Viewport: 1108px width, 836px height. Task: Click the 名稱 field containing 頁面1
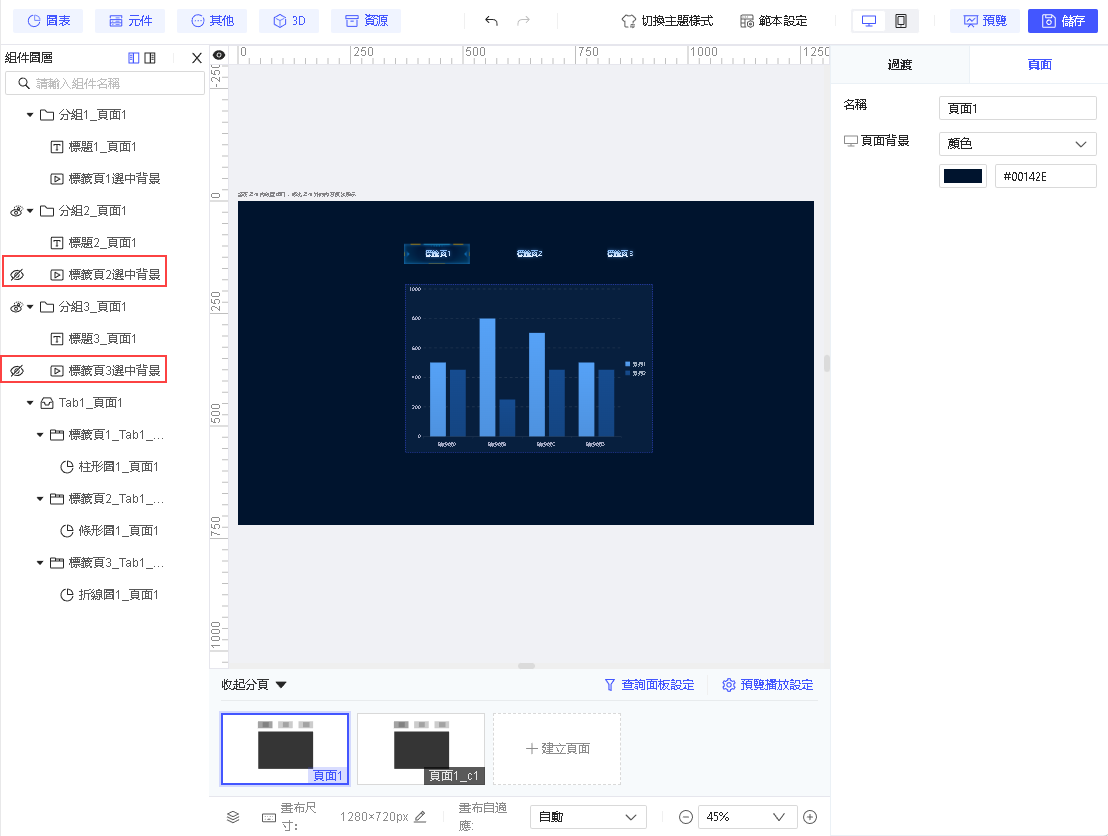(x=1018, y=108)
